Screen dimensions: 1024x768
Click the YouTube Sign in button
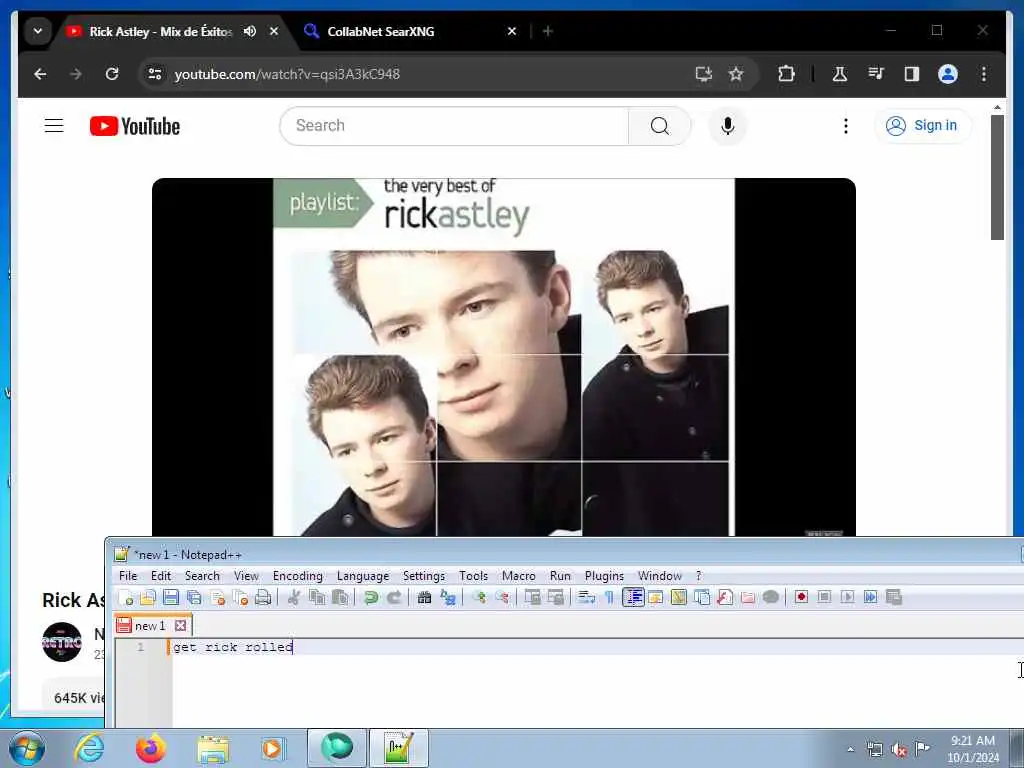923,125
